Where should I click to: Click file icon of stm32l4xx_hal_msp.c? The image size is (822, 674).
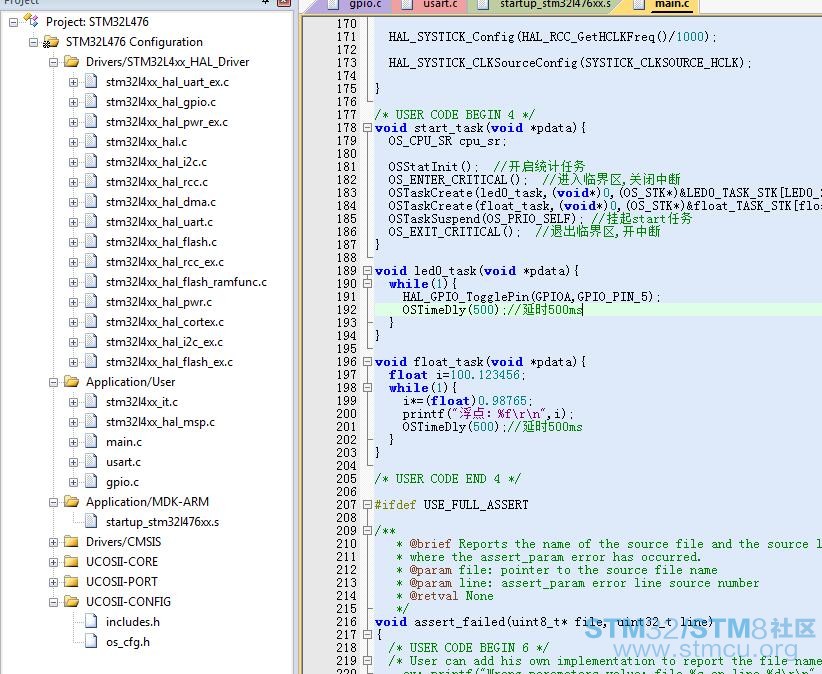(x=91, y=421)
